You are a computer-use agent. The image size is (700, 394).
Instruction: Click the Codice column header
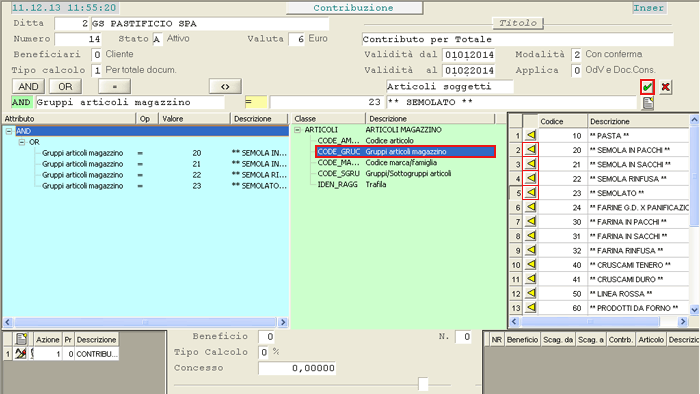pyautogui.click(x=562, y=121)
